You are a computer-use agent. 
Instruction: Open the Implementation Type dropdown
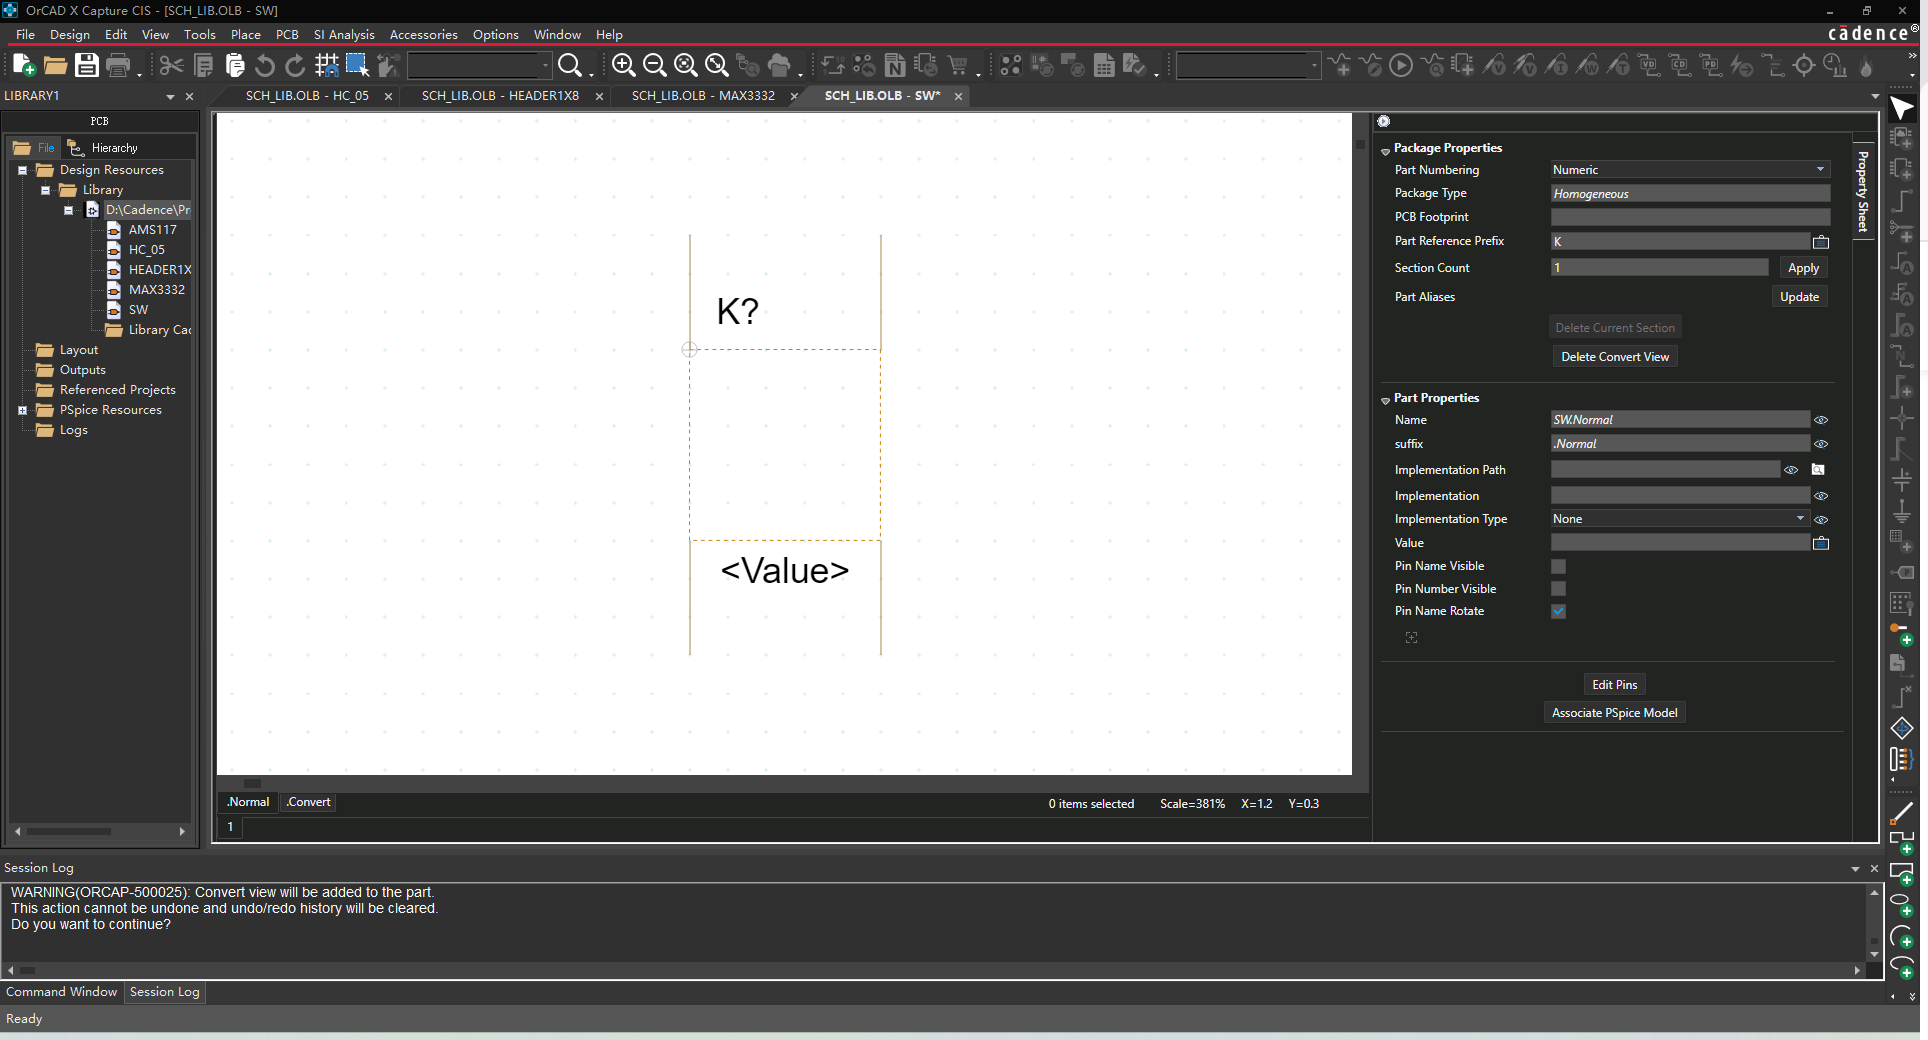tap(1800, 518)
